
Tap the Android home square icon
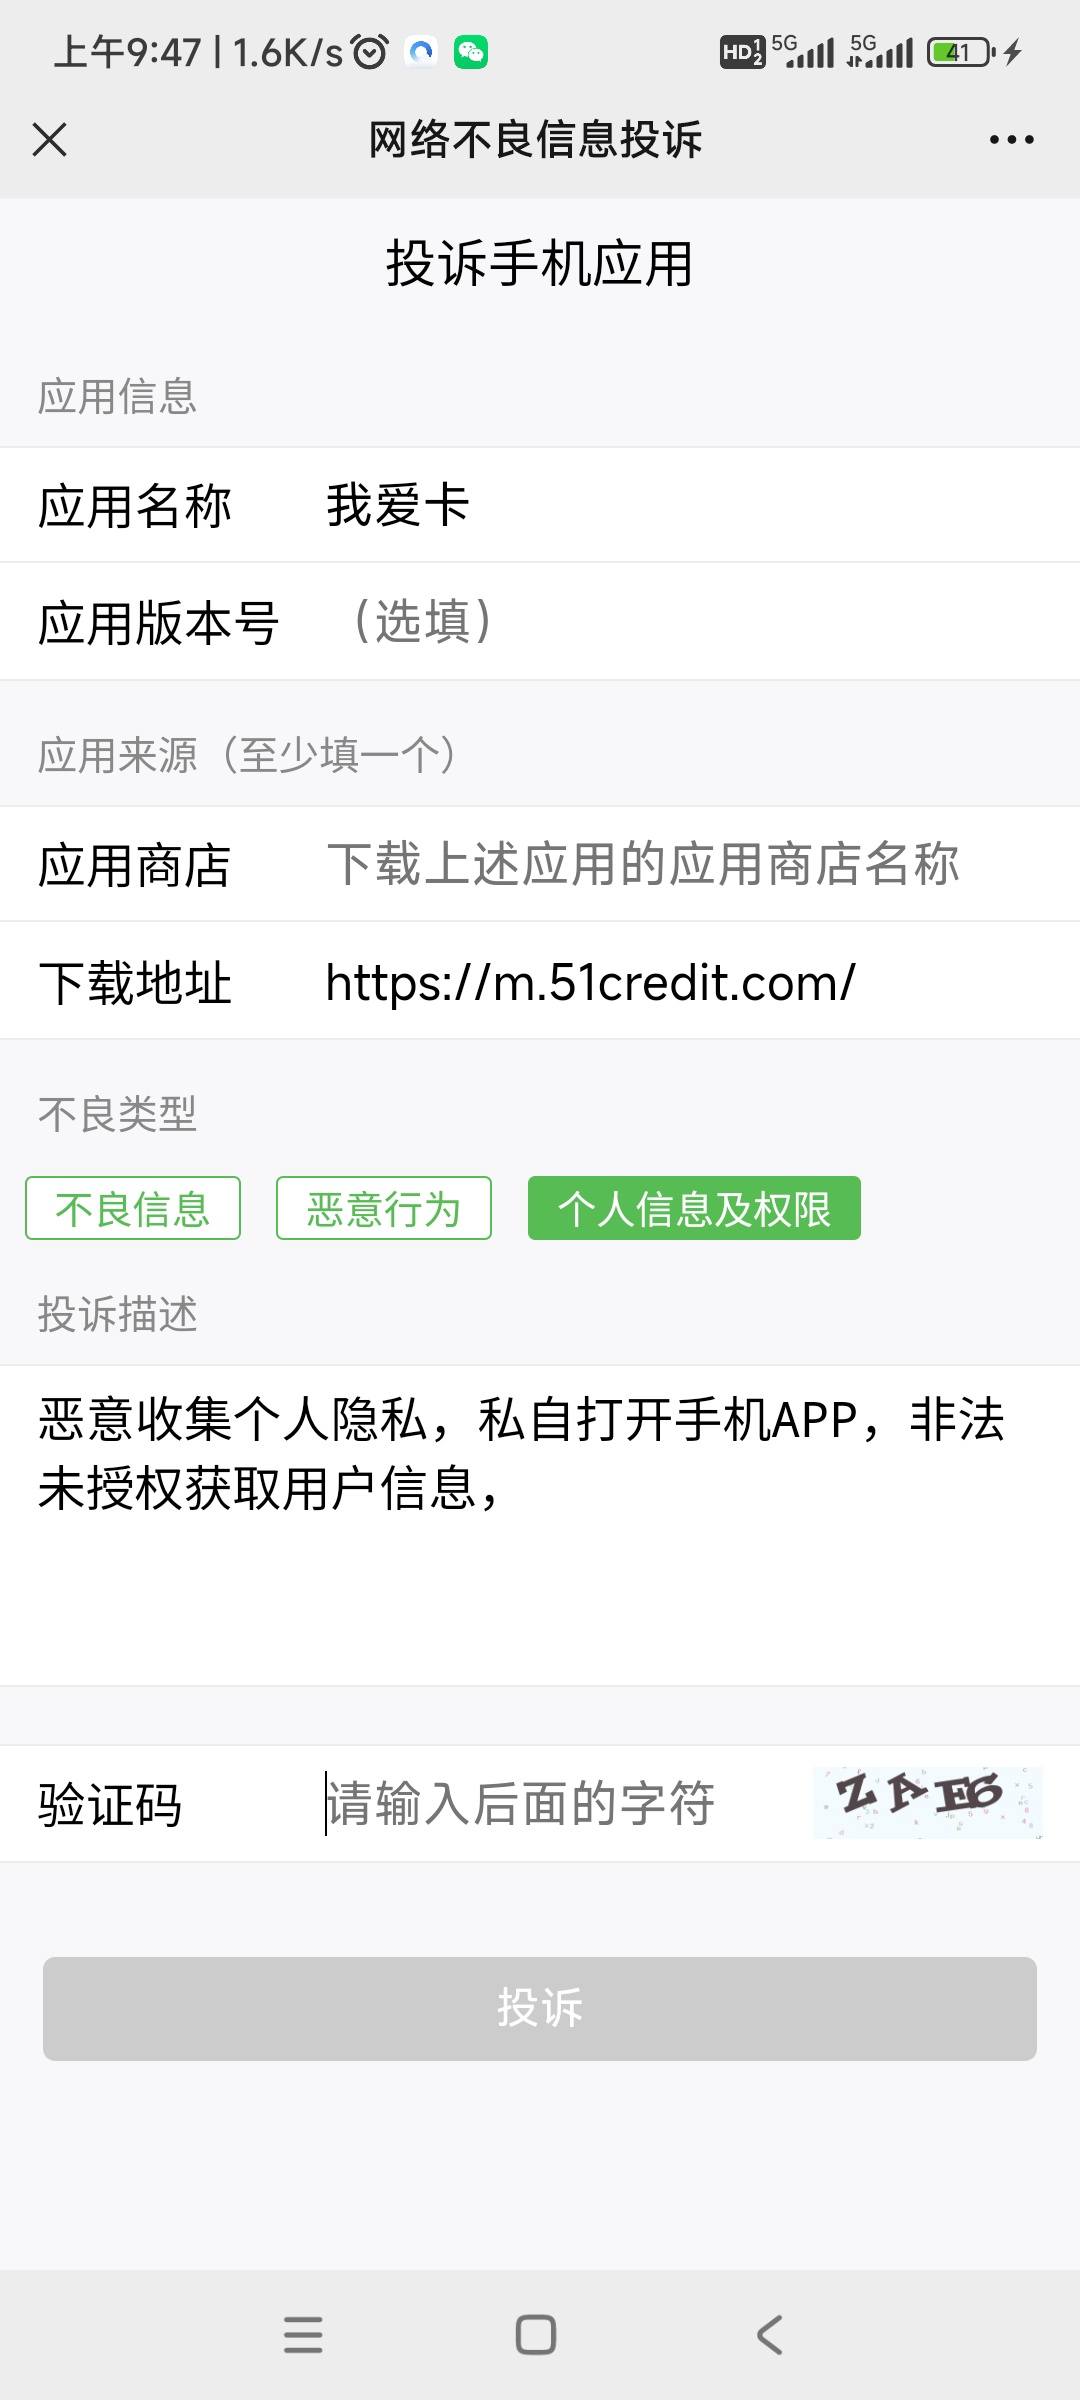tap(536, 2335)
